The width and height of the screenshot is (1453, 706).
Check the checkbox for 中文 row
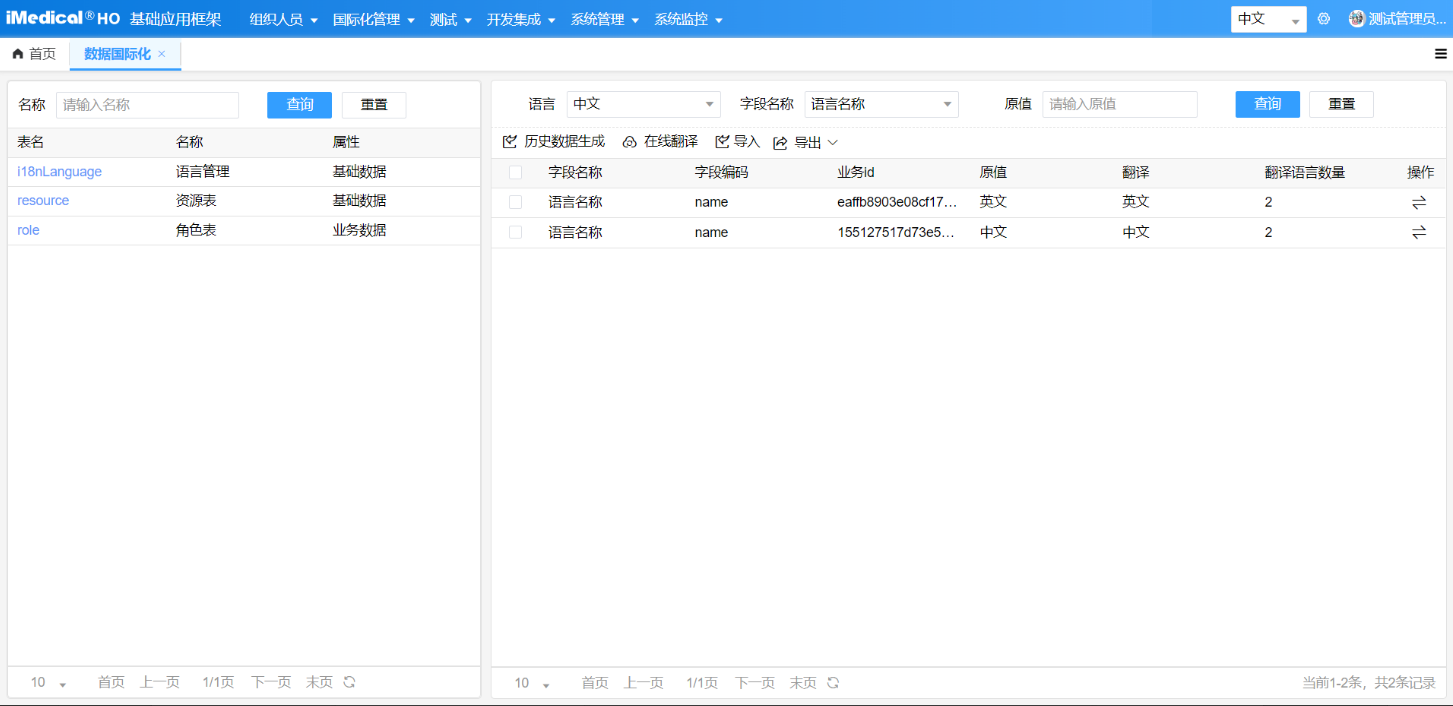(516, 233)
